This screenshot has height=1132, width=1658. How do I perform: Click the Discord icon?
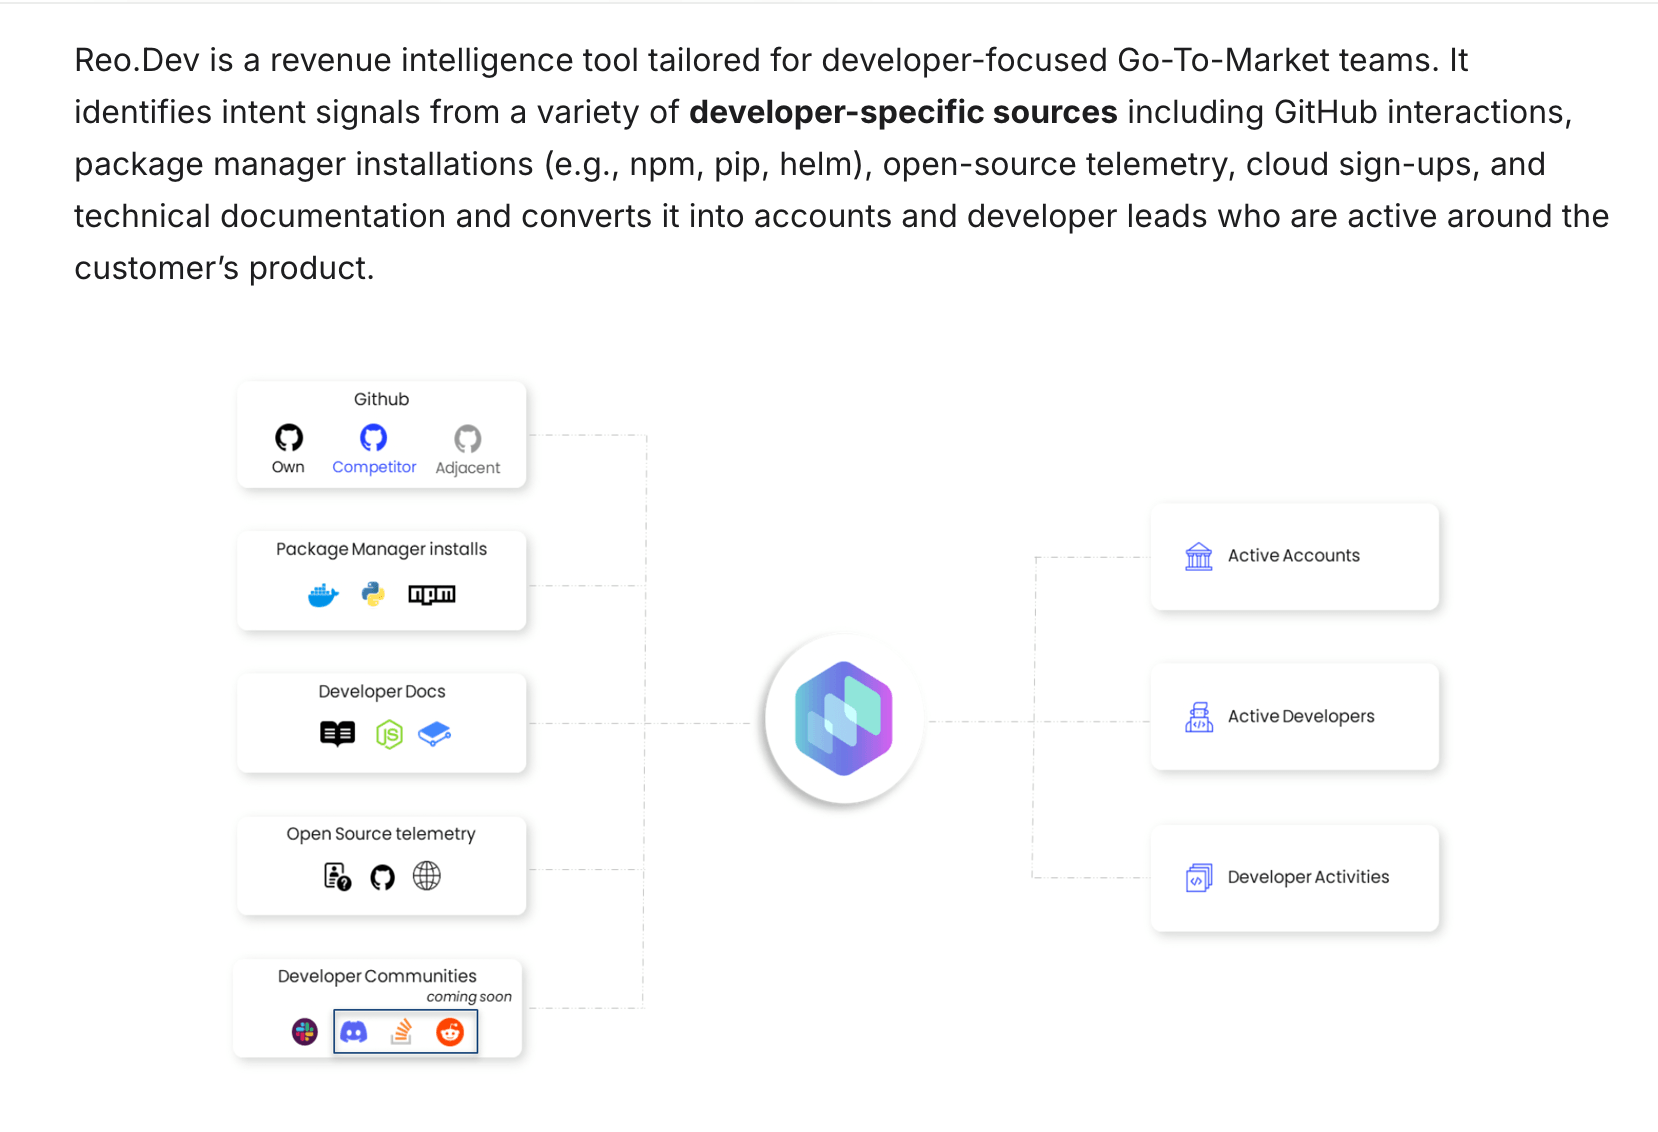pyautogui.click(x=354, y=1031)
